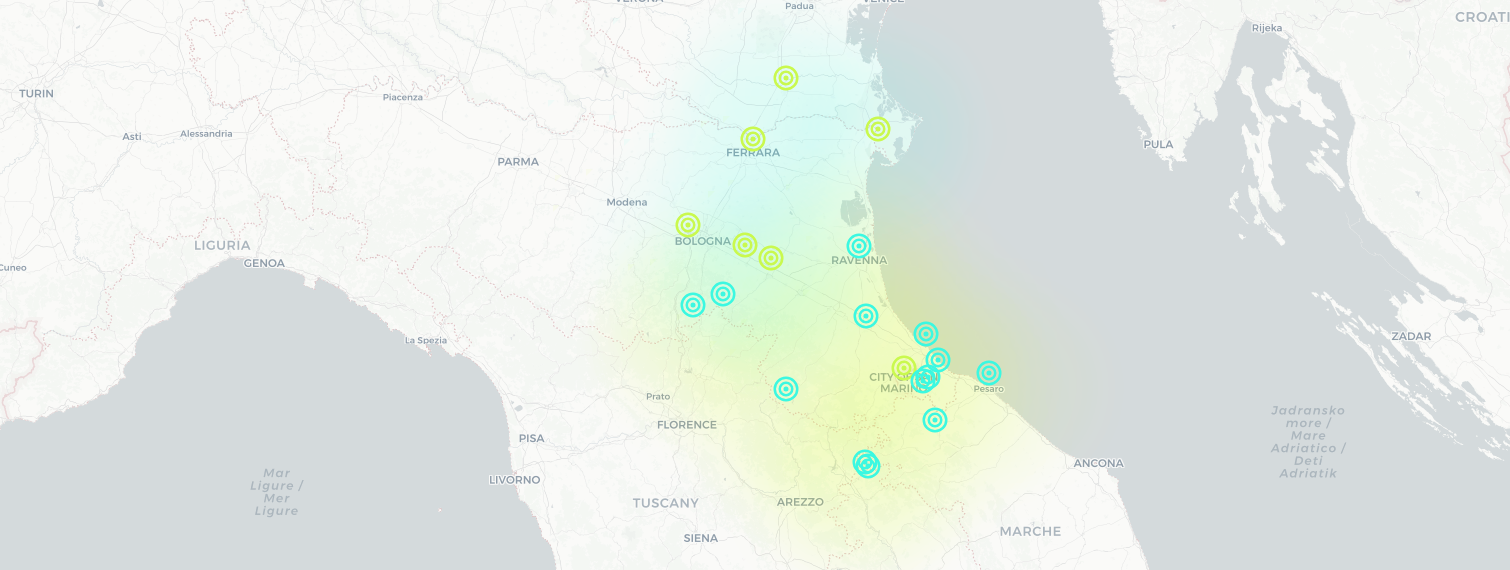Click the Ferrara city label
The height and width of the screenshot is (570, 1510).
(x=753, y=153)
